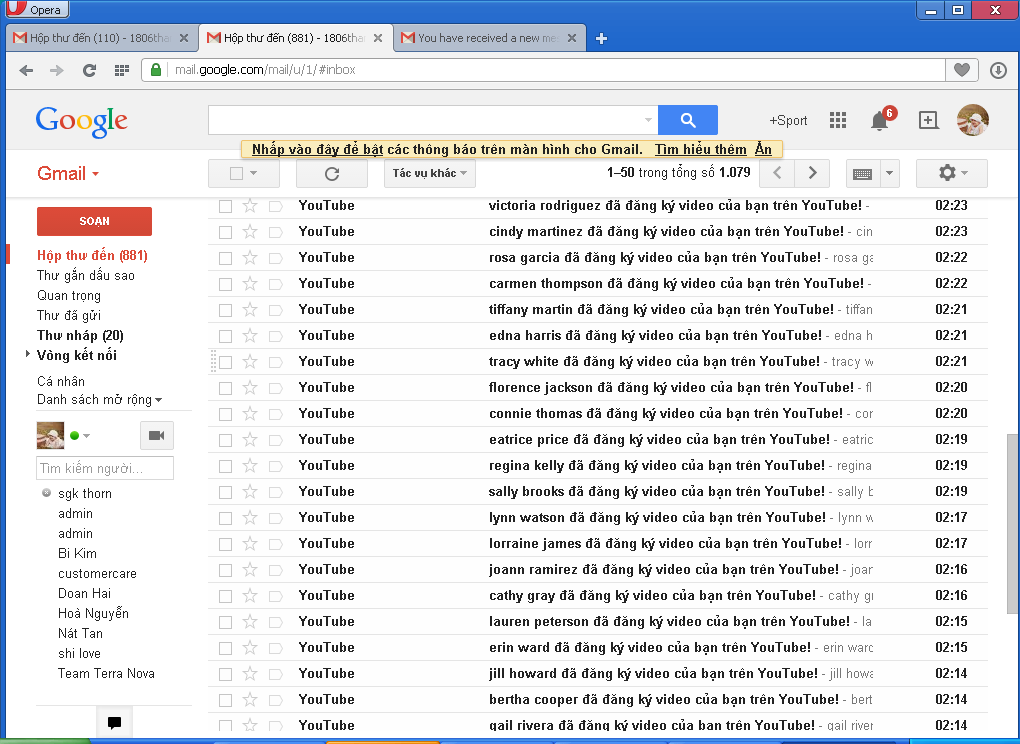The image size is (1020, 744).
Task: Open the Tác vụ khác dropdown
Action: (430, 174)
